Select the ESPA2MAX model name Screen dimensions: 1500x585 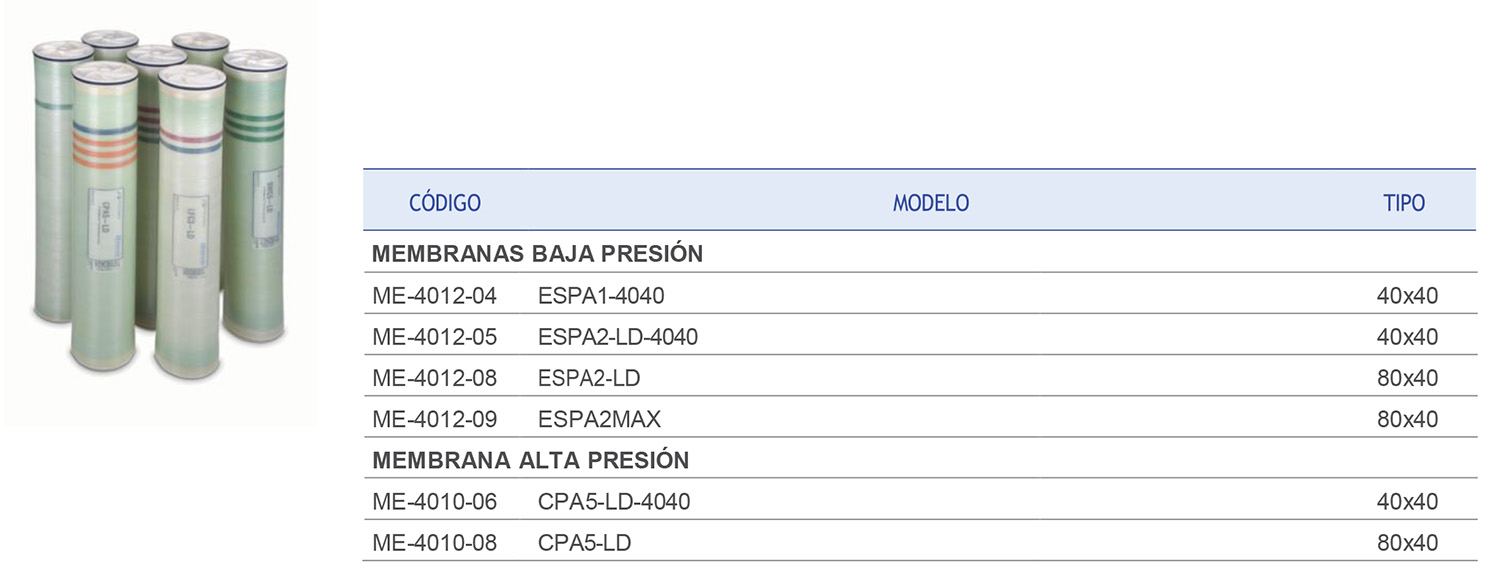click(x=599, y=419)
